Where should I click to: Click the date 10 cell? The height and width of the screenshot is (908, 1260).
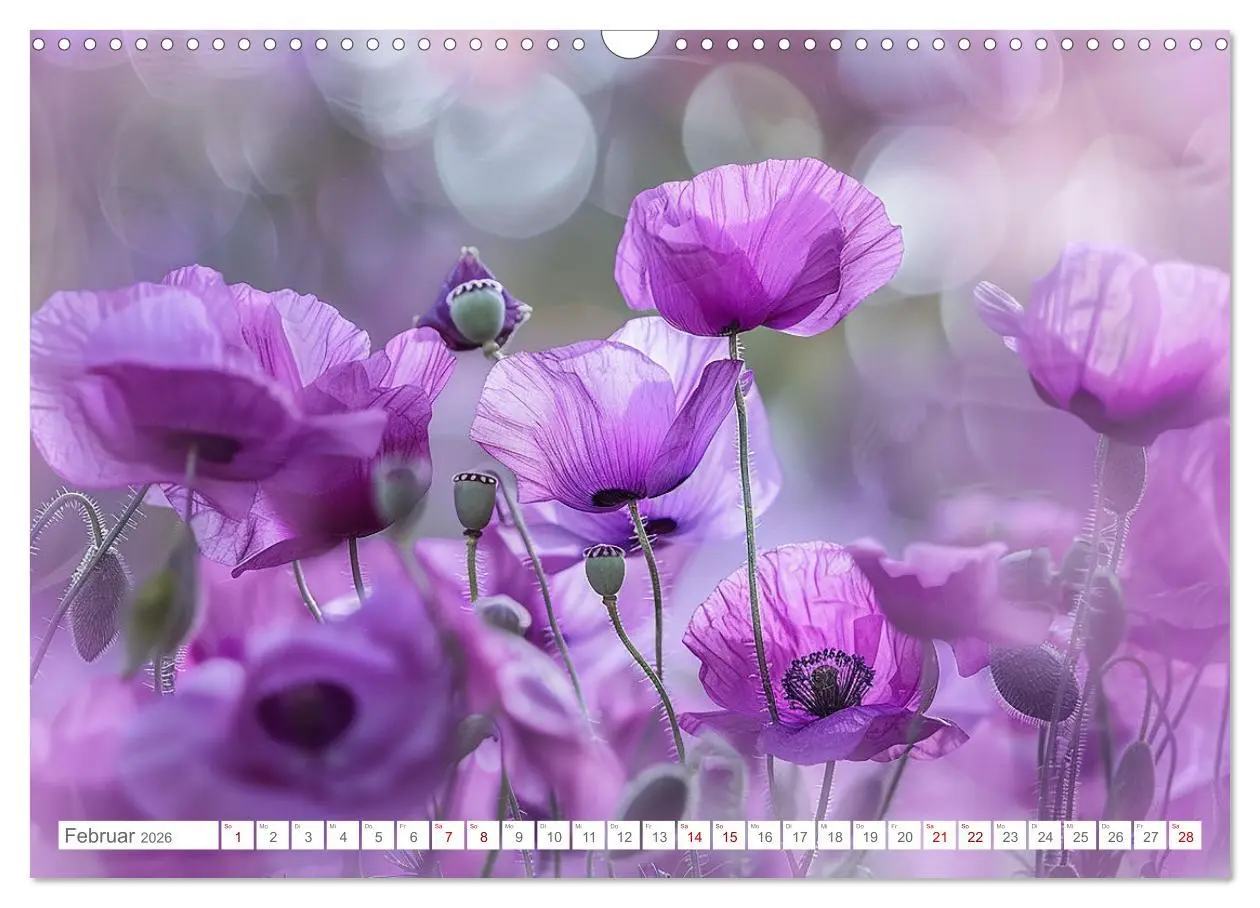(552, 838)
